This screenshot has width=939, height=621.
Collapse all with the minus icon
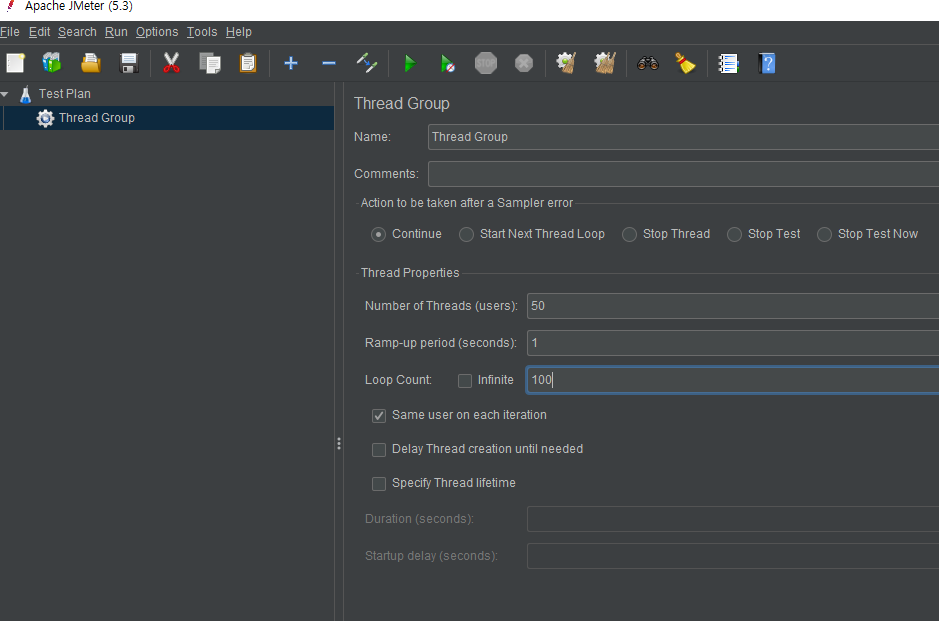click(329, 63)
